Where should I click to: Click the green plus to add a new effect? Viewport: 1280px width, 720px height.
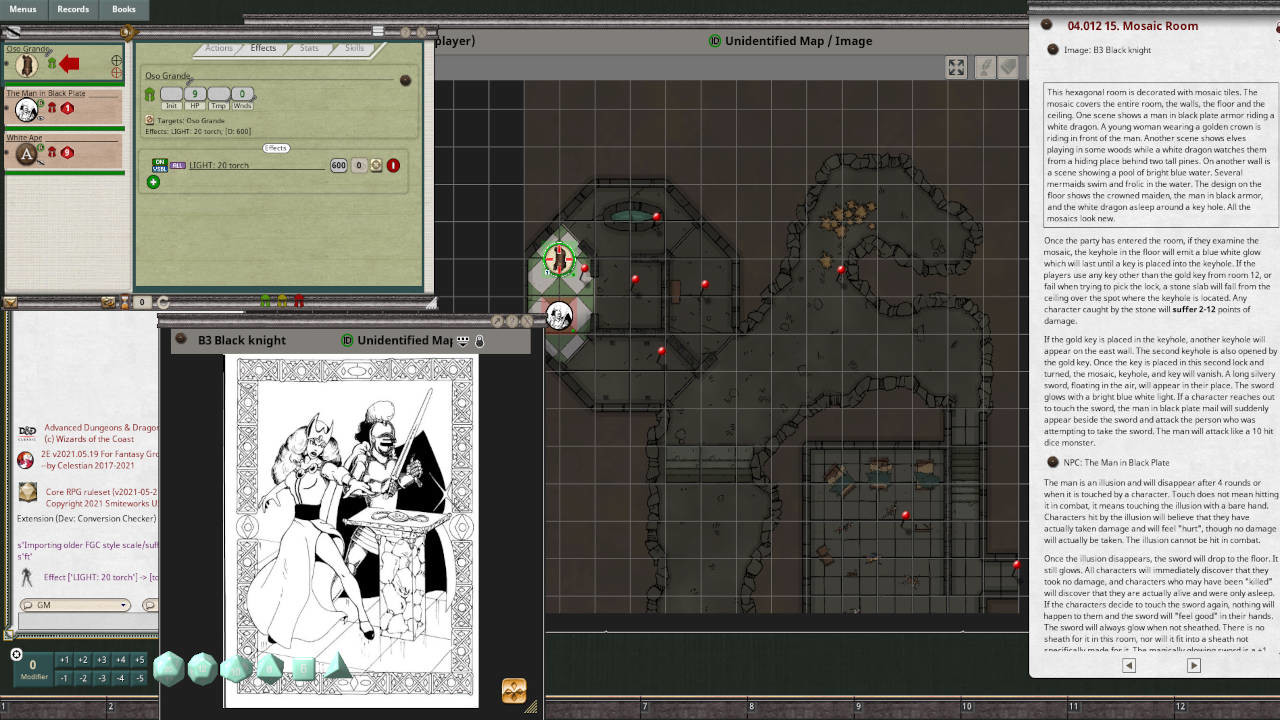(x=153, y=182)
